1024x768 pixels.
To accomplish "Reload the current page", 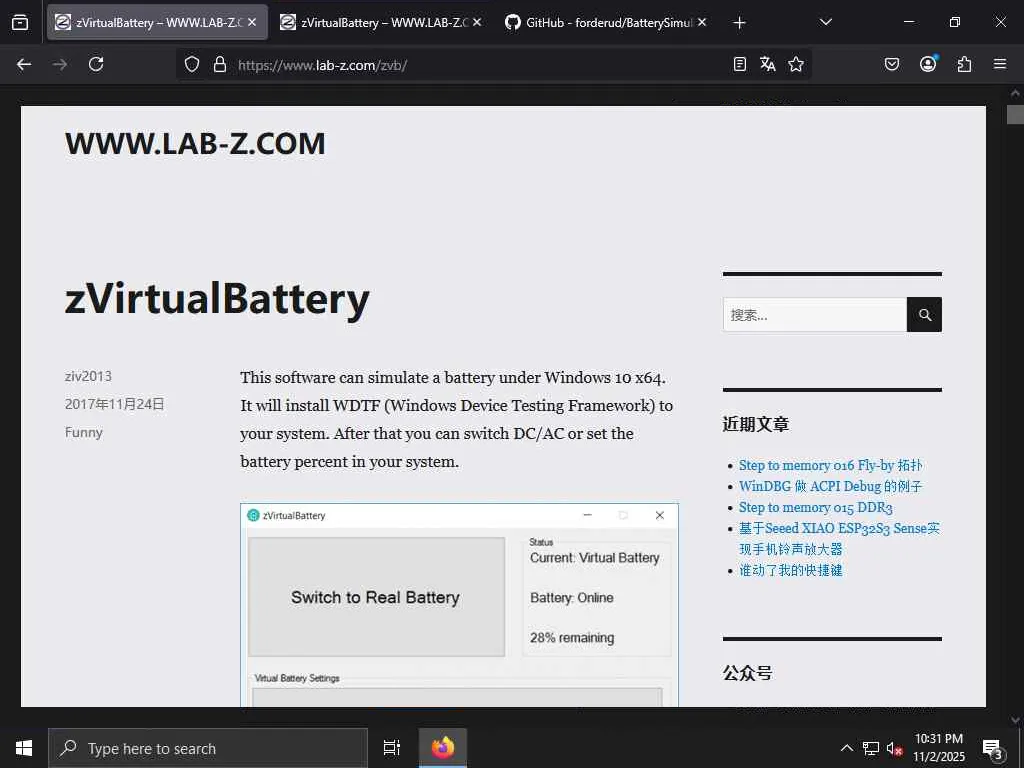I will 96,64.
